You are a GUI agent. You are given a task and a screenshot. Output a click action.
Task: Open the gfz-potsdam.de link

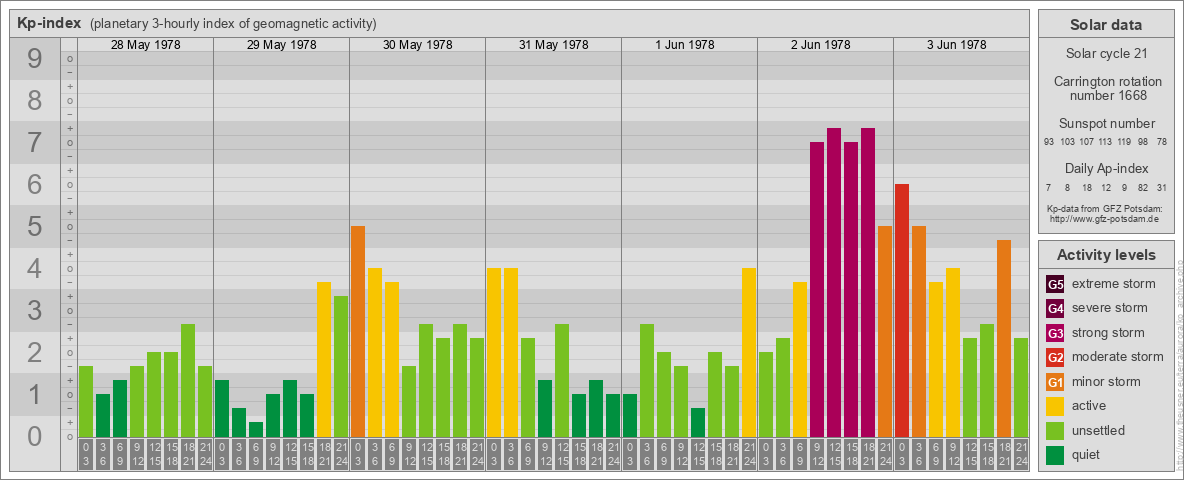1105,219
